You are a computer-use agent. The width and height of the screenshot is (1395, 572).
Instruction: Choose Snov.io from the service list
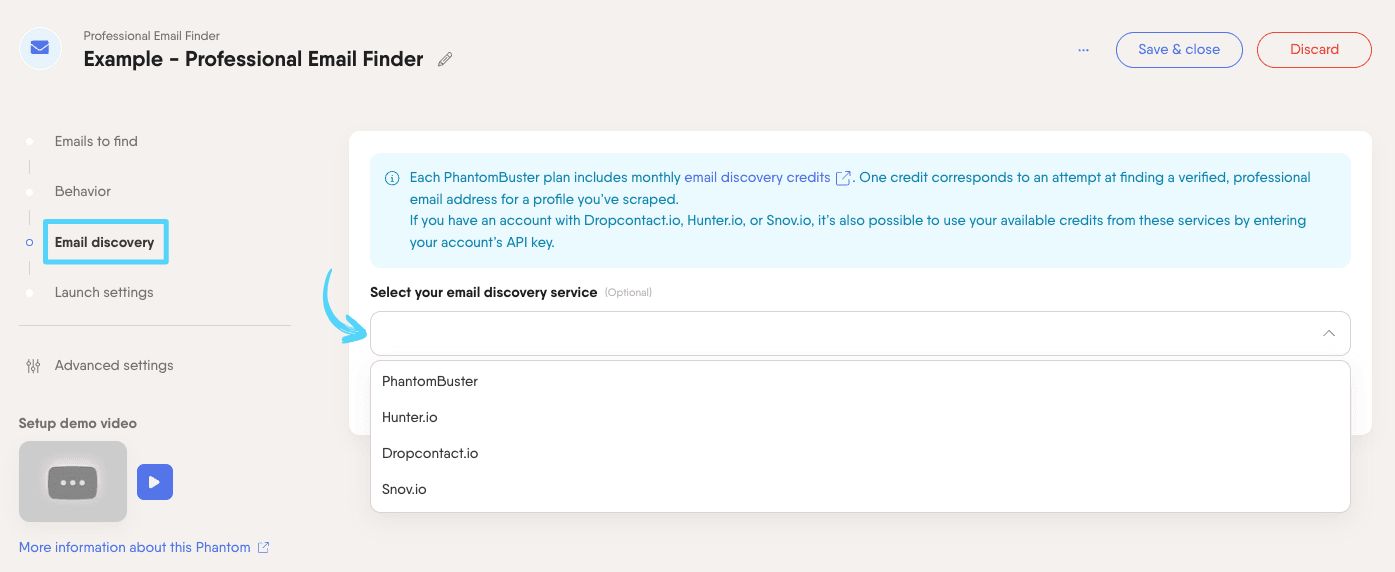pos(860,489)
